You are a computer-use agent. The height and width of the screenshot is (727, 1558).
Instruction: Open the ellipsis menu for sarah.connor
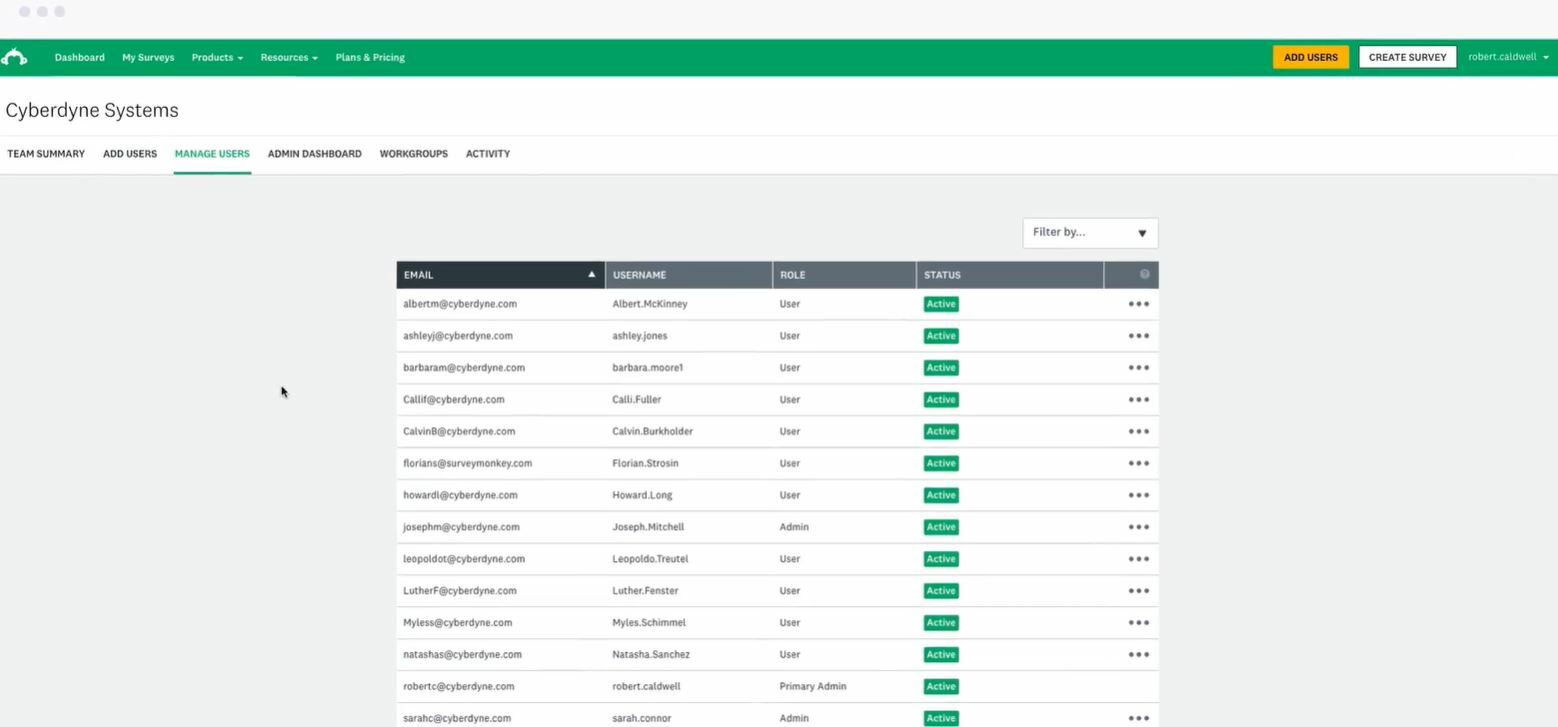pyautogui.click(x=1138, y=717)
